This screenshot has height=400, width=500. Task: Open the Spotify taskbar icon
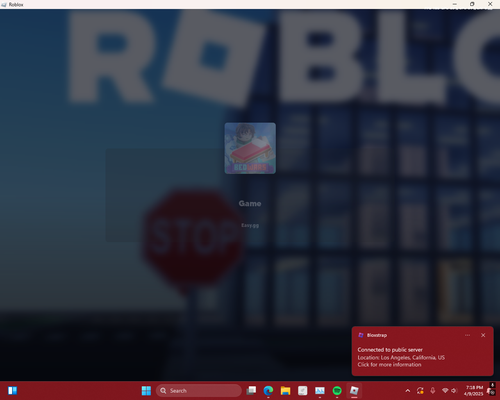tap(337, 391)
